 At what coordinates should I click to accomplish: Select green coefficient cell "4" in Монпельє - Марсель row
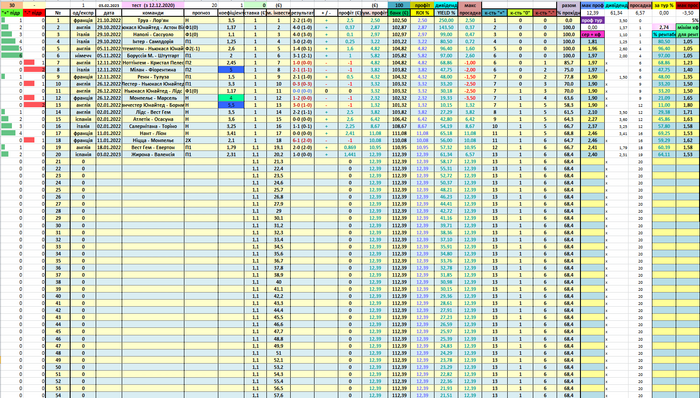231,98
